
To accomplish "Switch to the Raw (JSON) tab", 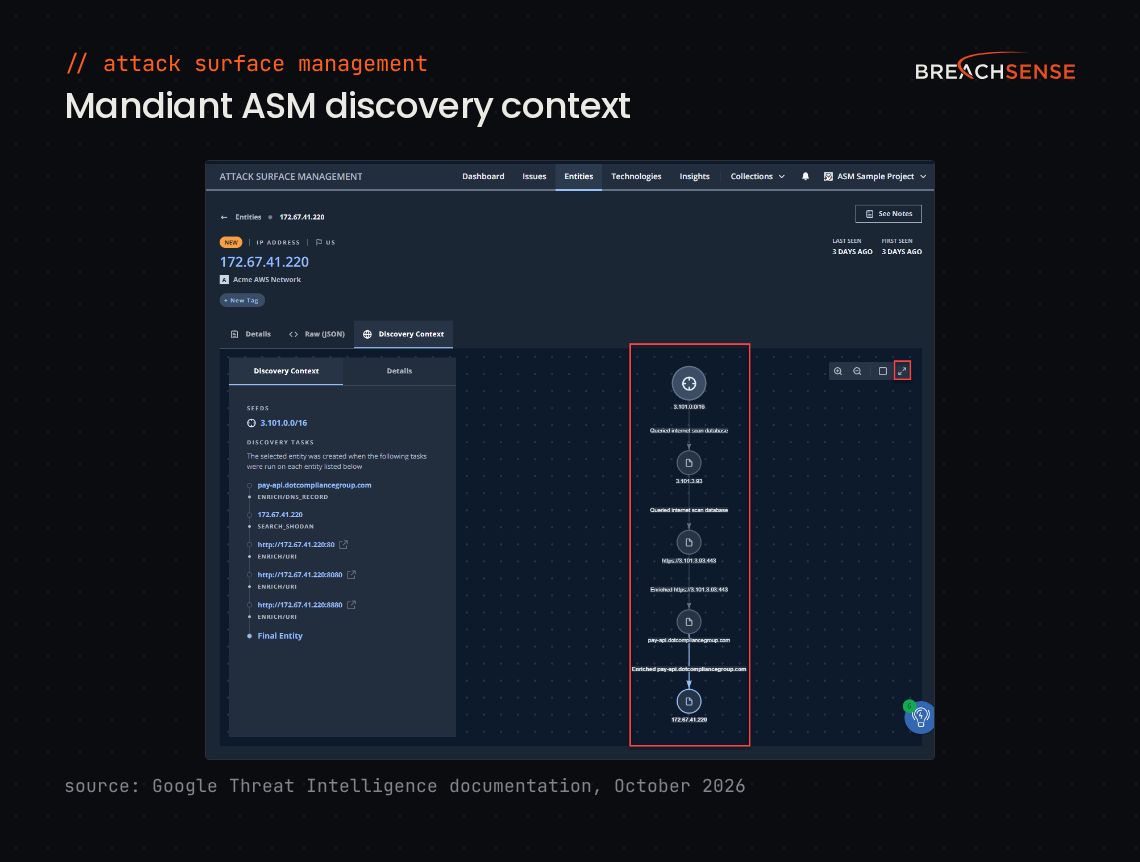I will [x=316, y=334].
